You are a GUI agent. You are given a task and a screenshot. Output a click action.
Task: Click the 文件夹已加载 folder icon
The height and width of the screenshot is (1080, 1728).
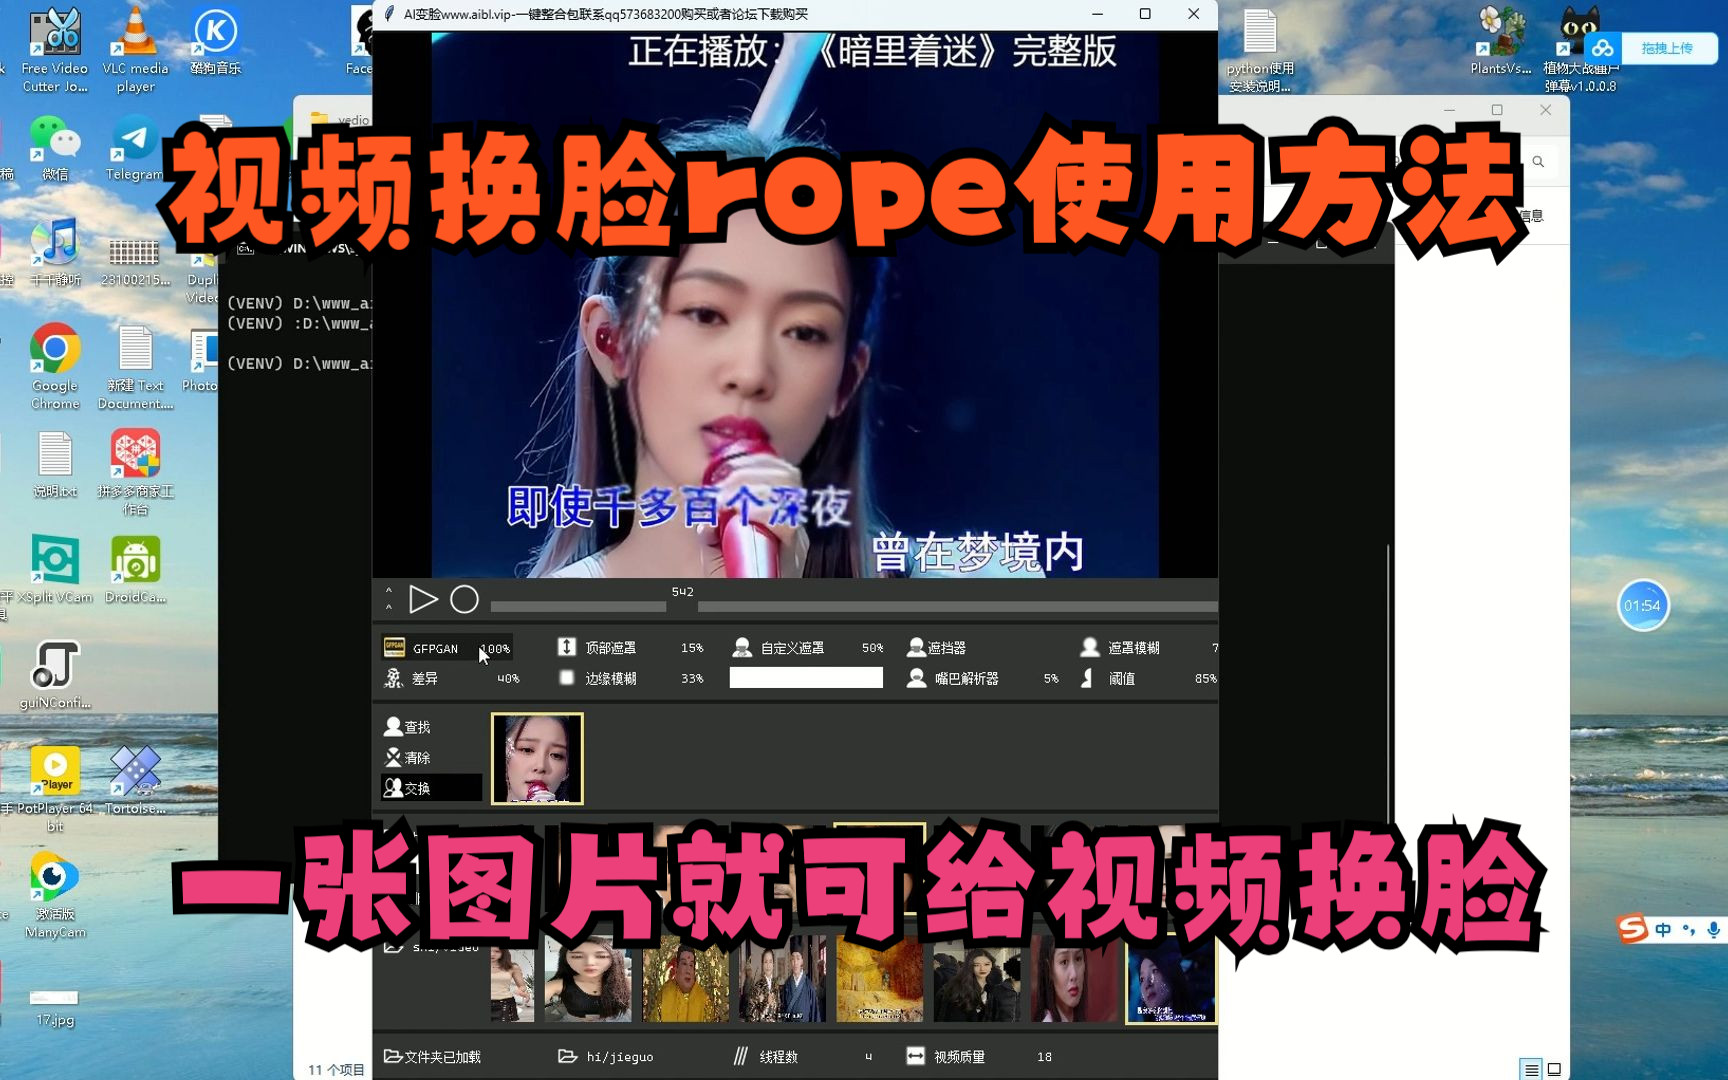pyautogui.click(x=393, y=1056)
